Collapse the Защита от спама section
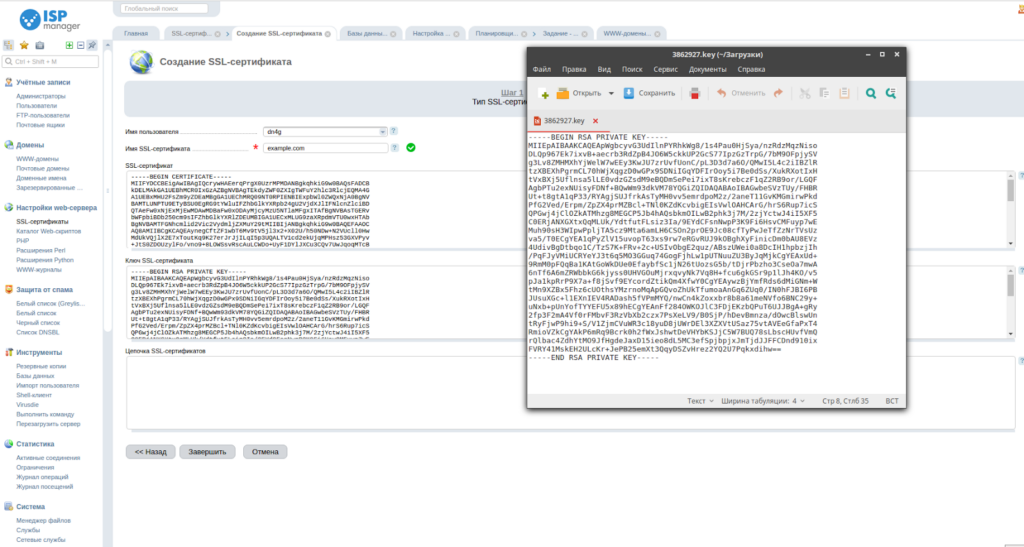This screenshot has height=547, width=1024. pos(42,290)
